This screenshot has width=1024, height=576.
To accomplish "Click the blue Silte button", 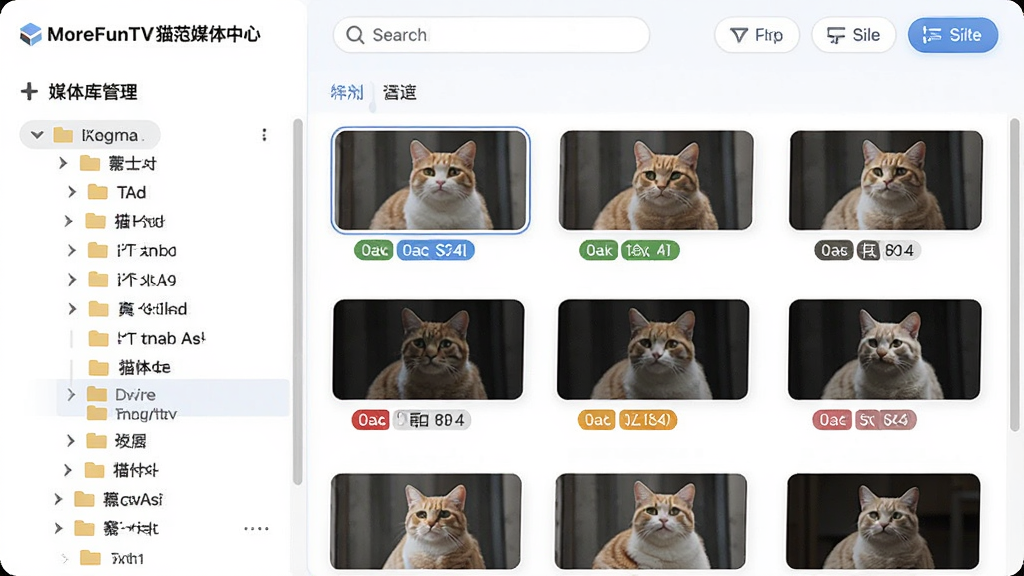I will pos(953,35).
